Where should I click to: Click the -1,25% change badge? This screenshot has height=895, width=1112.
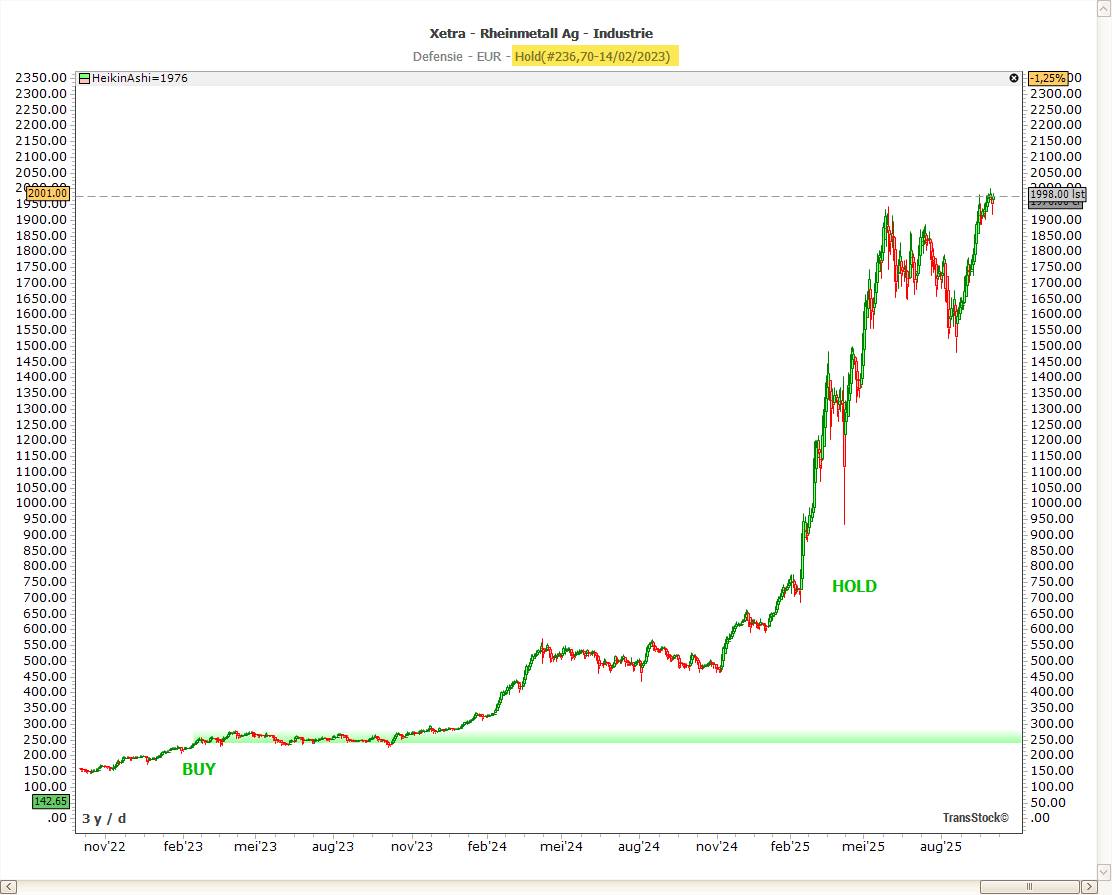[1049, 78]
